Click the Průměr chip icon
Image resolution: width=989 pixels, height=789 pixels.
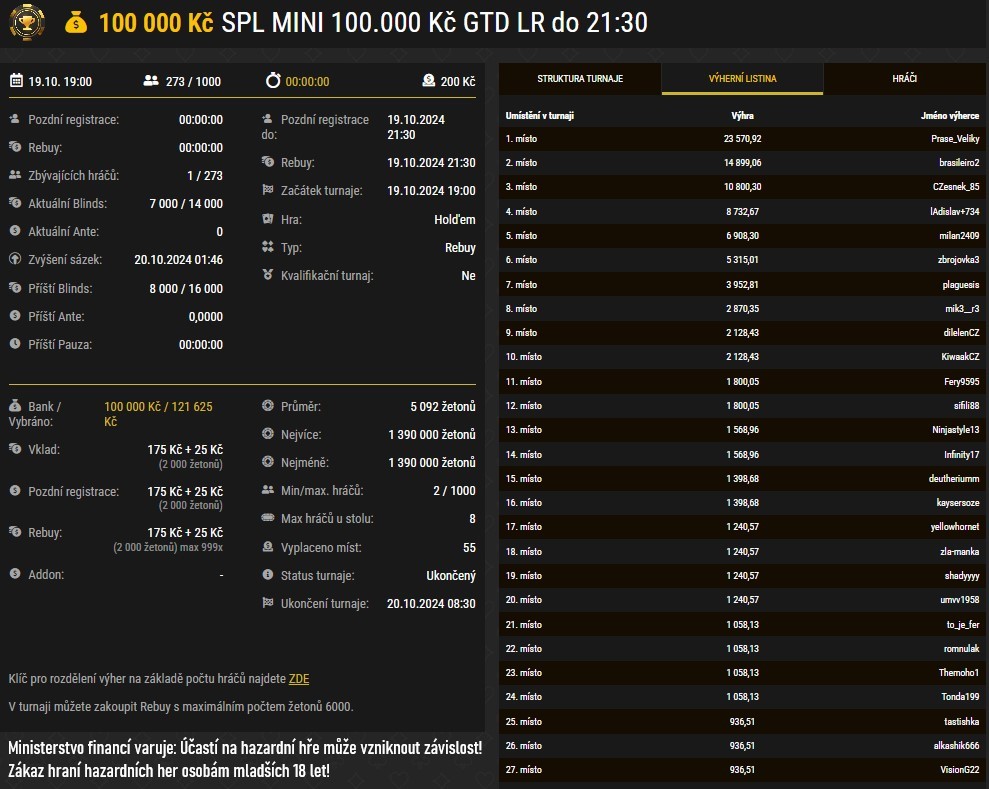pyautogui.click(x=268, y=406)
